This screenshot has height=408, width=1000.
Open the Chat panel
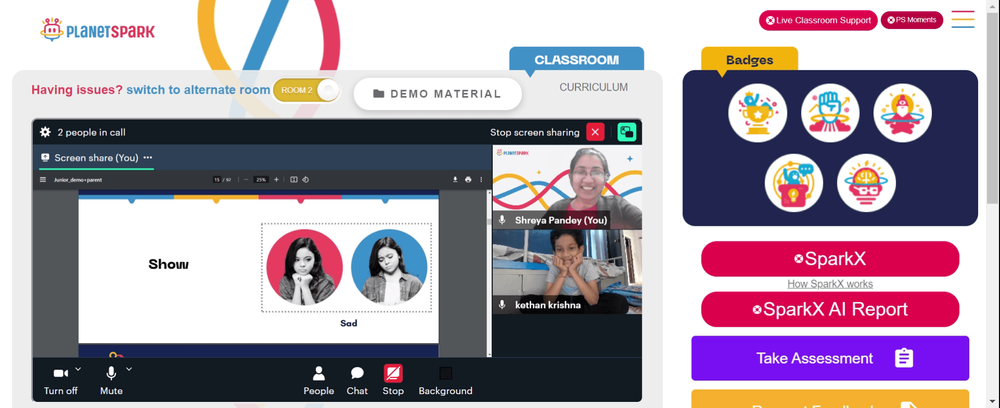click(357, 381)
